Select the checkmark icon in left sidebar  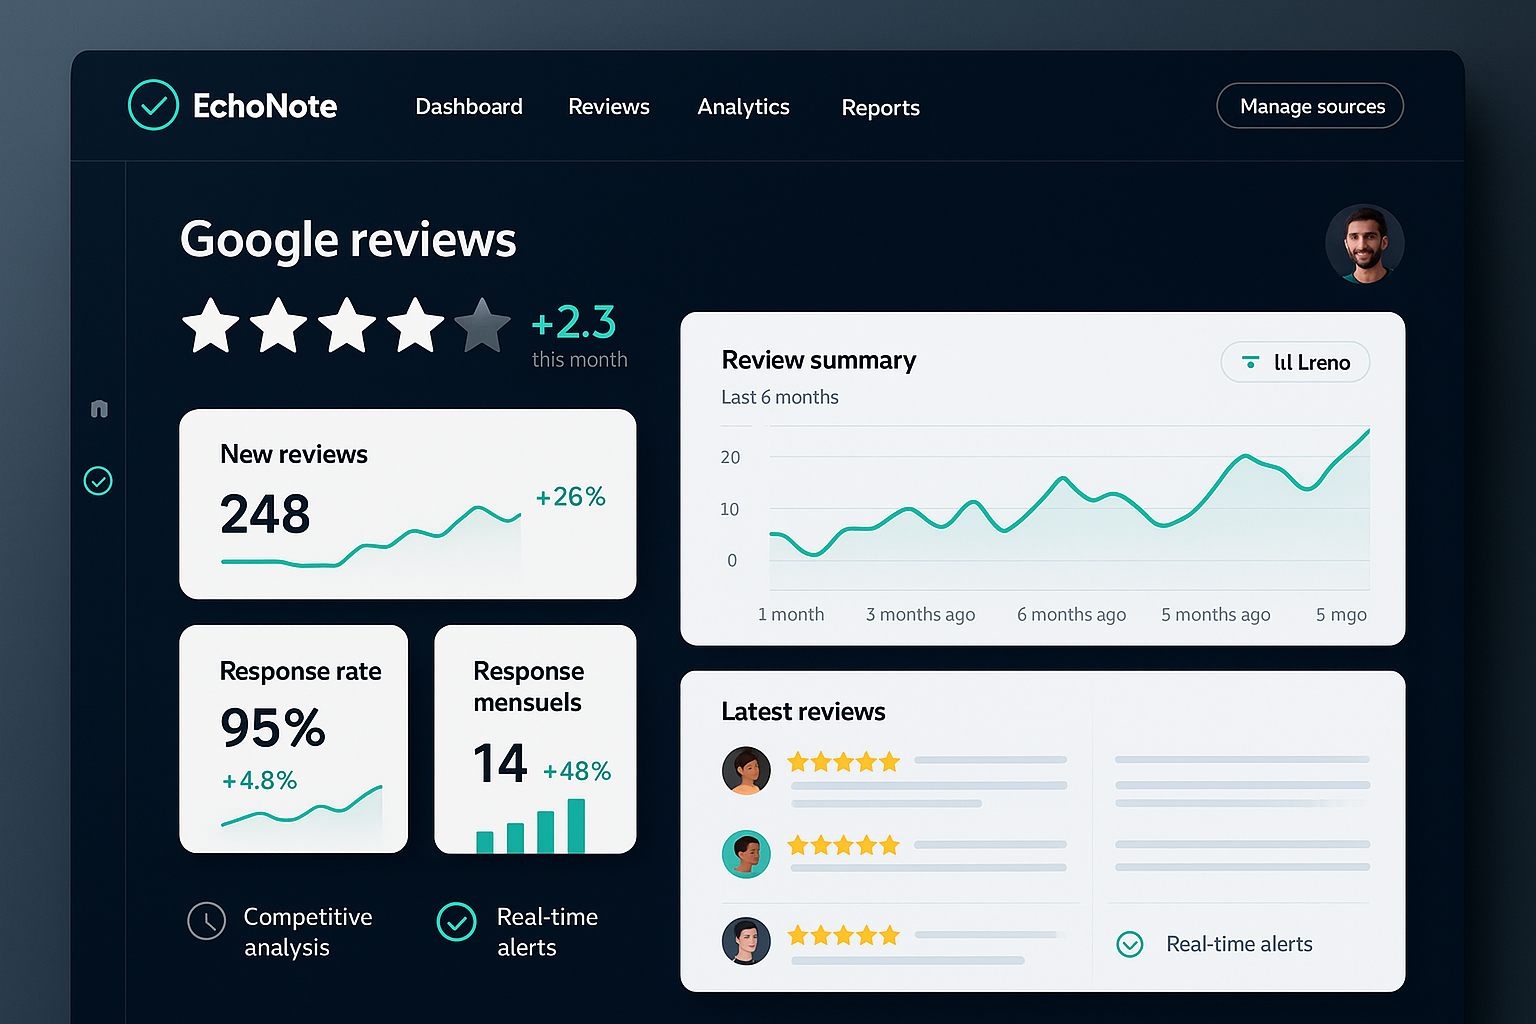[98, 481]
